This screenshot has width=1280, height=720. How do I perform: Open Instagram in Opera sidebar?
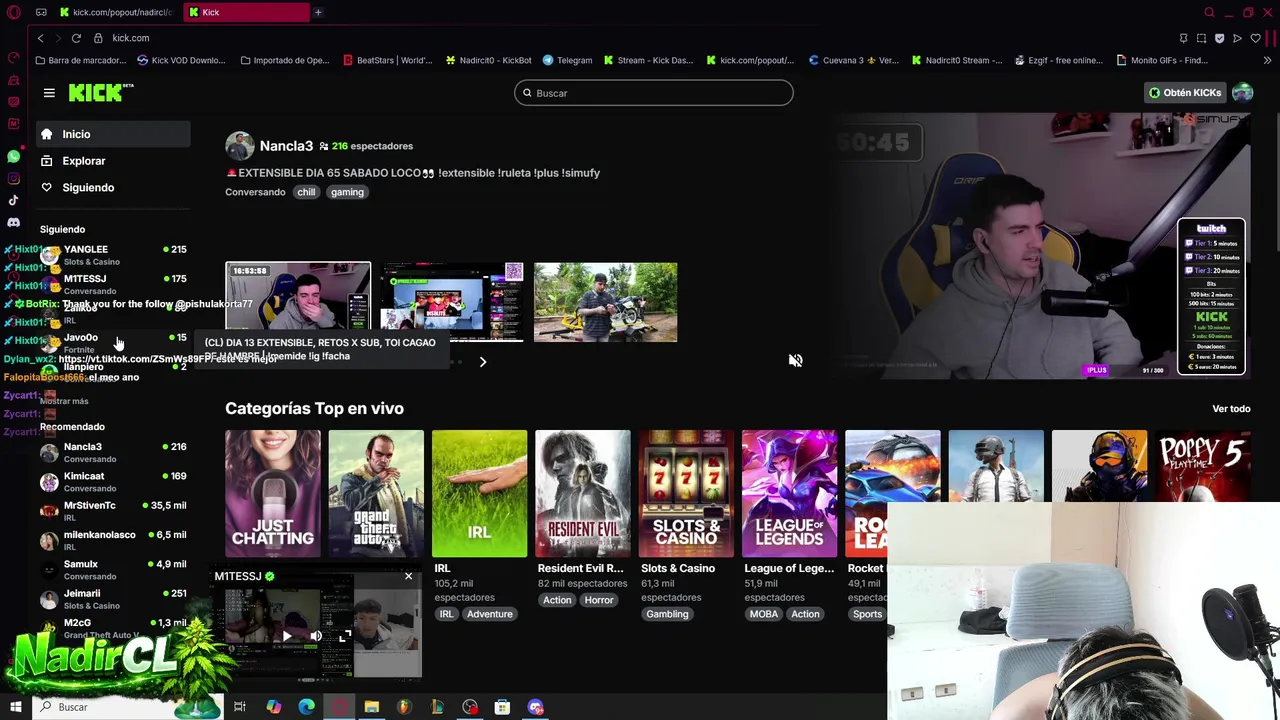tap(14, 179)
